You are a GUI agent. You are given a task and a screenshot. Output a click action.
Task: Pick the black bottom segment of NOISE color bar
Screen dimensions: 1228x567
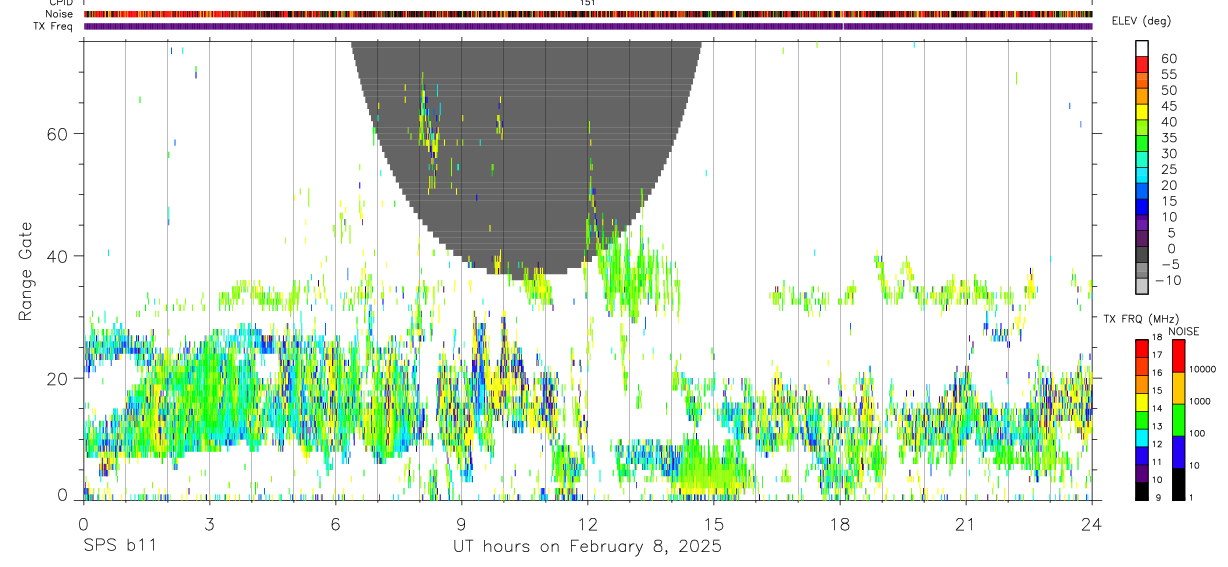1178,484
